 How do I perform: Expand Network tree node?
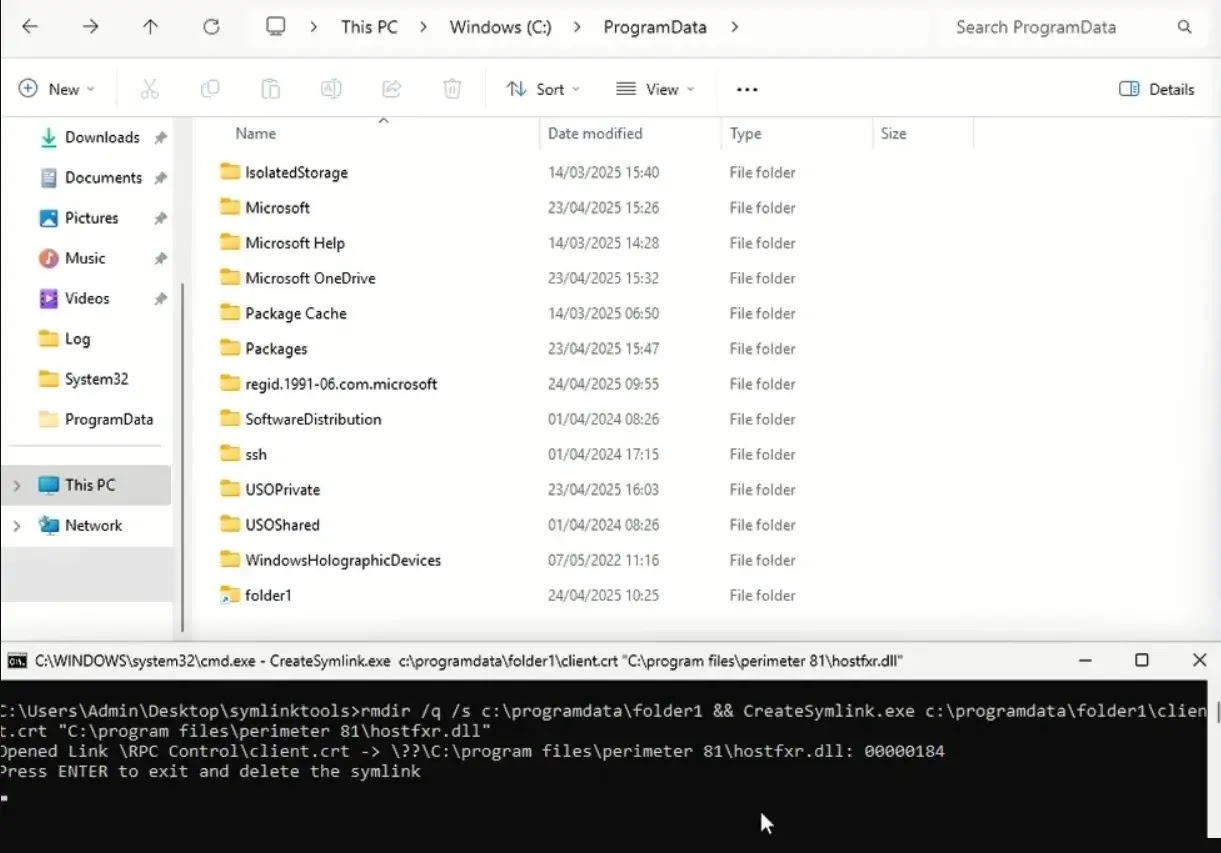pyautogui.click(x=16, y=525)
